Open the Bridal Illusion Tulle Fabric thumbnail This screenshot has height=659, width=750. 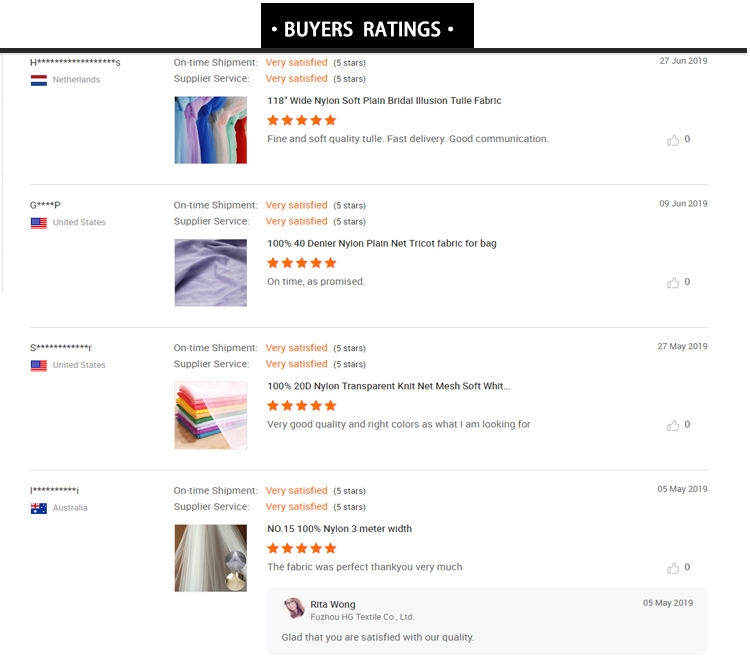point(210,130)
